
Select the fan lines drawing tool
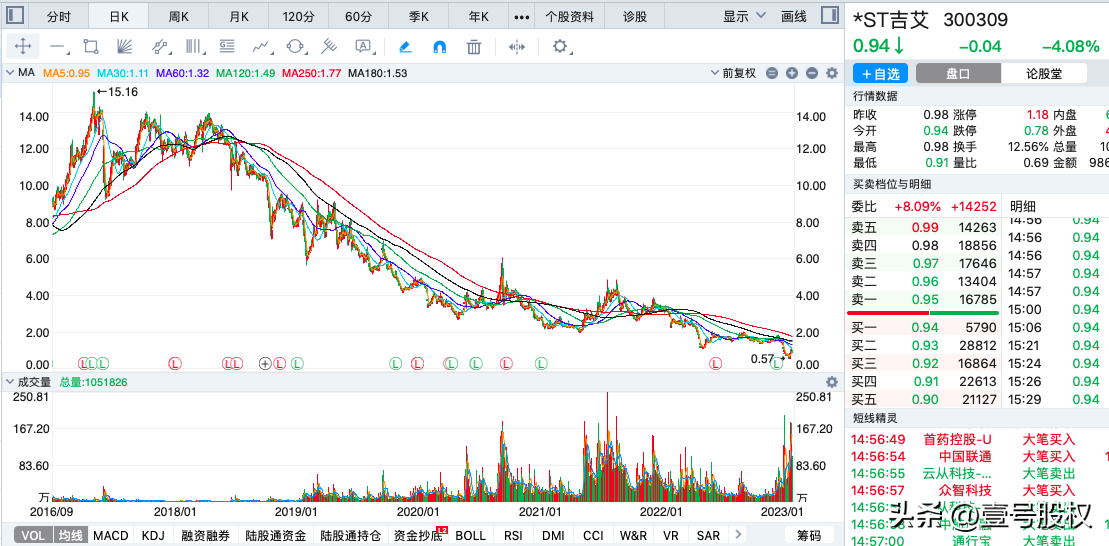tap(124, 47)
